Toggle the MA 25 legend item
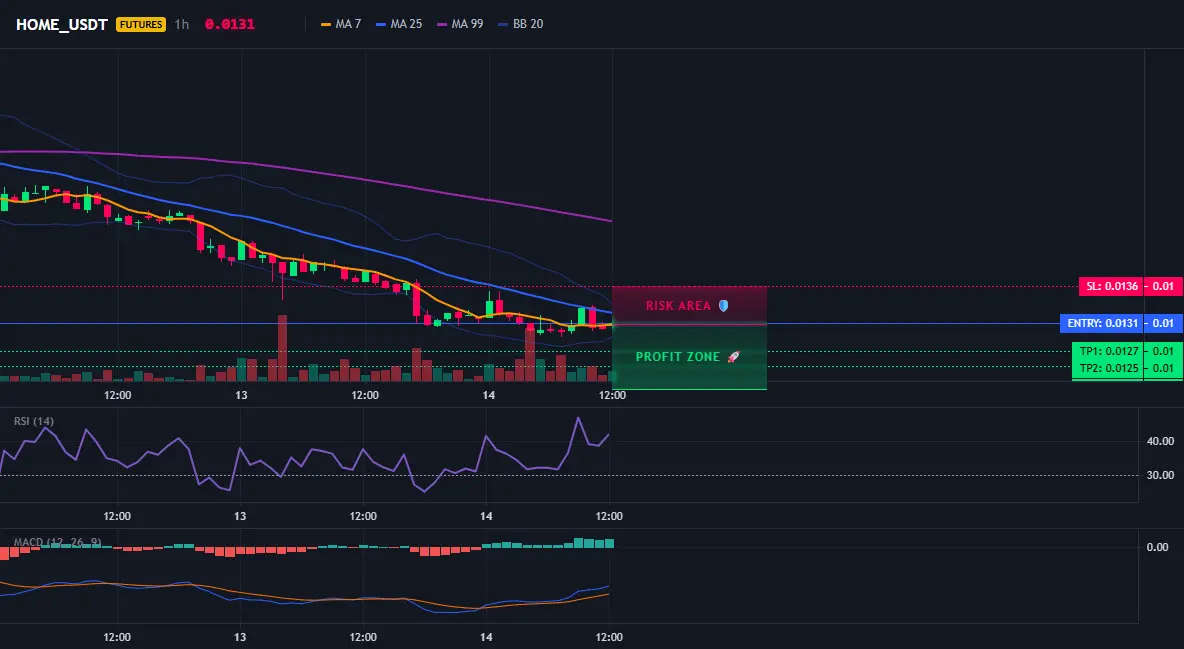This screenshot has height=649, width=1184. pyautogui.click(x=399, y=24)
